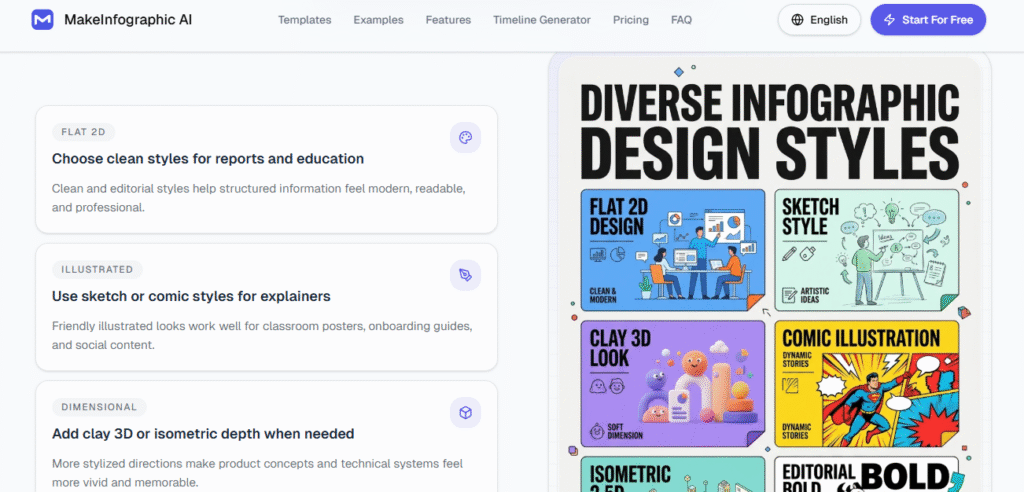Click the globe icon in language selector

point(797,20)
